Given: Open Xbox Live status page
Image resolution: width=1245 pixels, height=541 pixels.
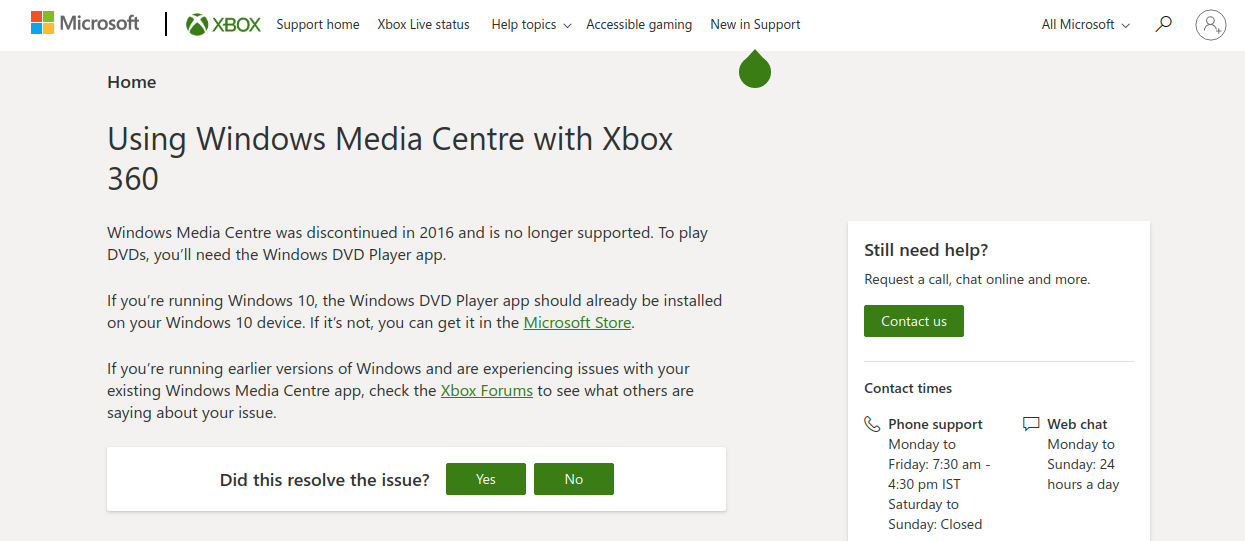Looking at the screenshot, I should [423, 24].
